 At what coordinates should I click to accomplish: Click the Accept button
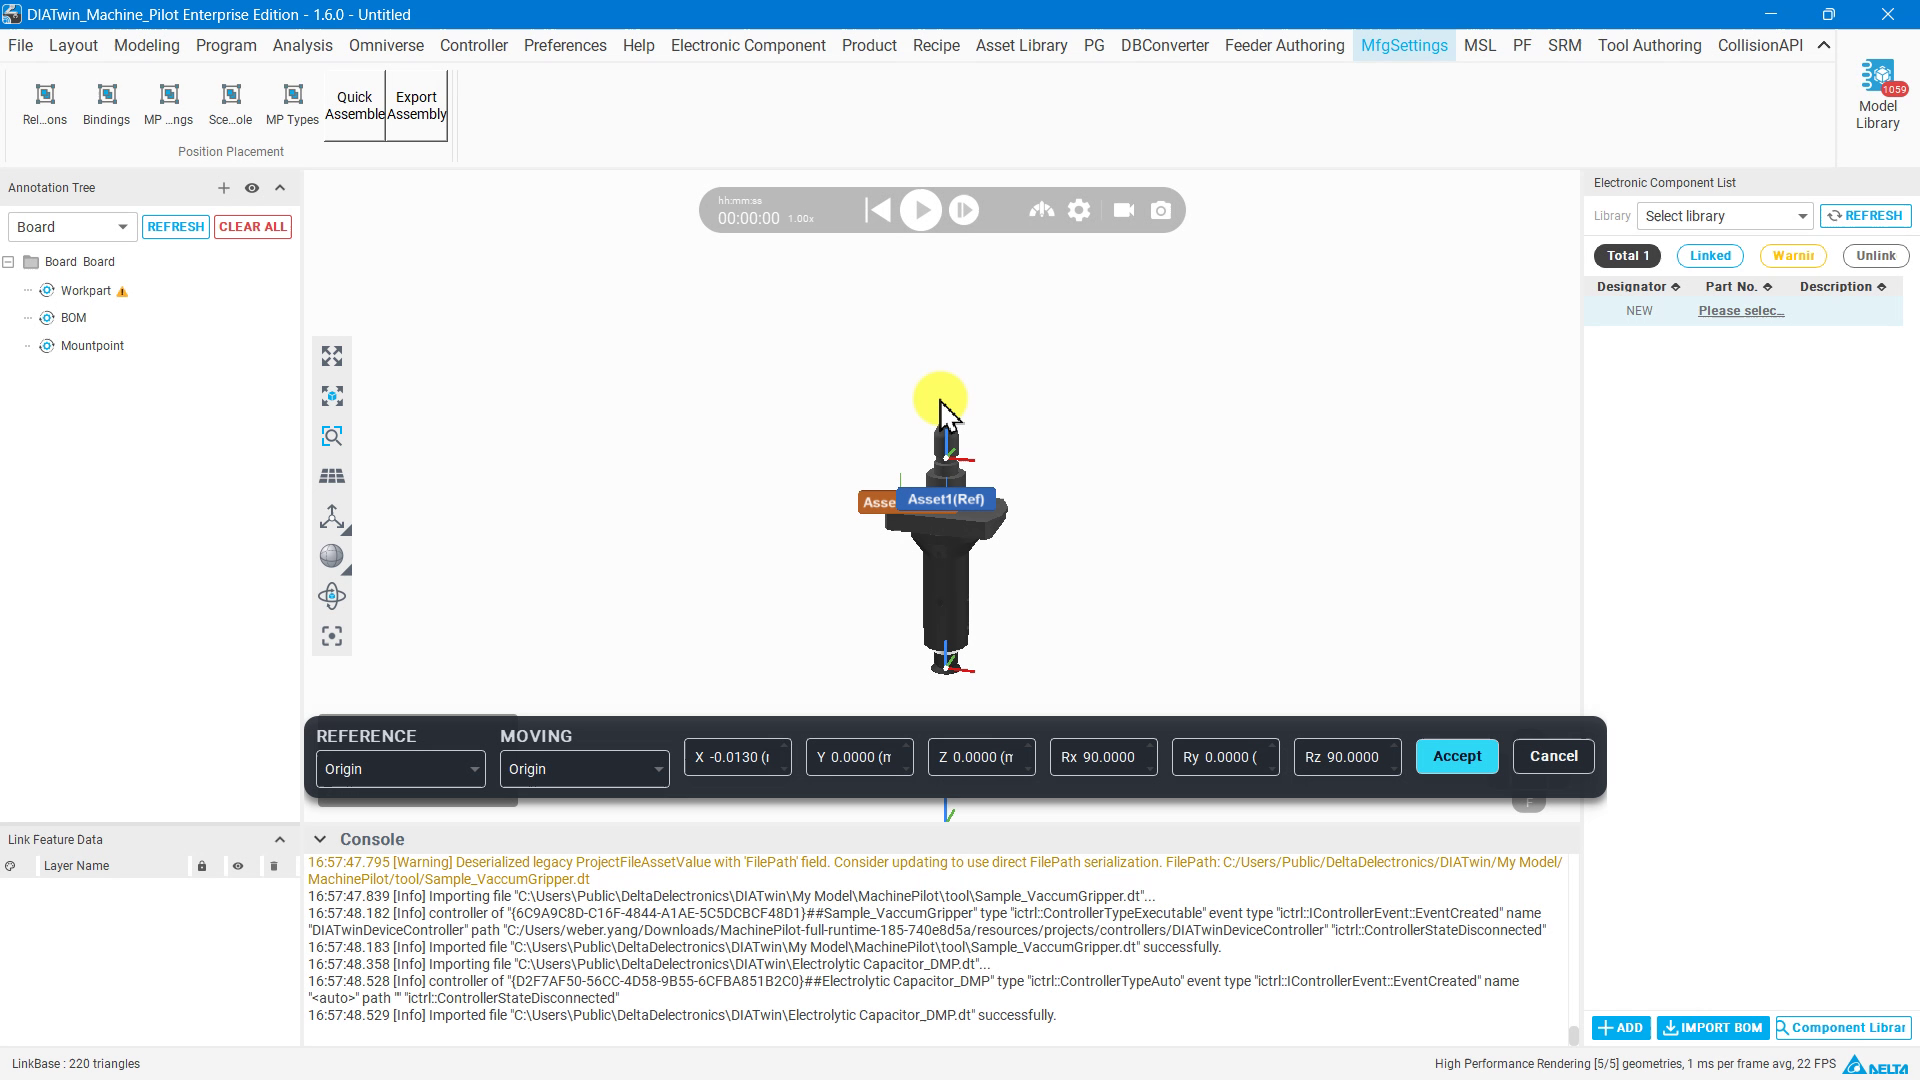(x=1457, y=756)
